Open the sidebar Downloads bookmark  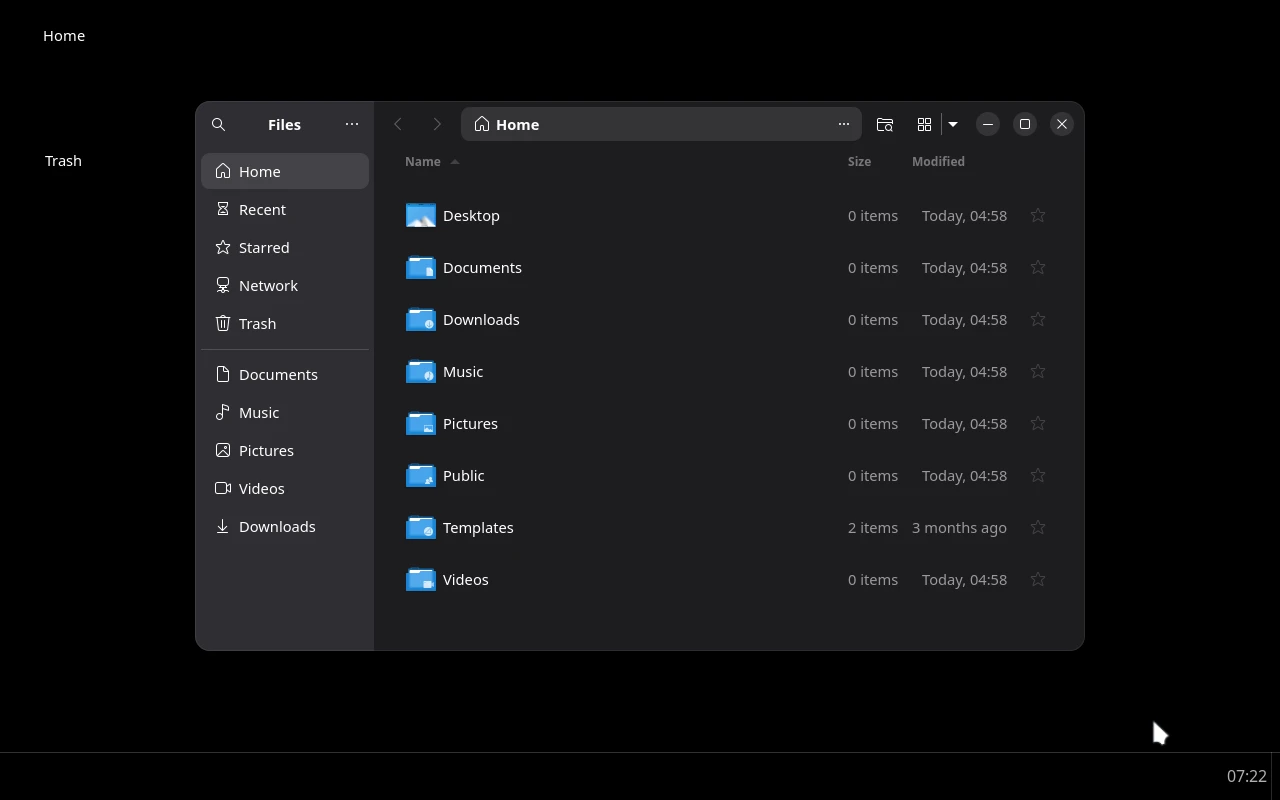click(x=285, y=526)
